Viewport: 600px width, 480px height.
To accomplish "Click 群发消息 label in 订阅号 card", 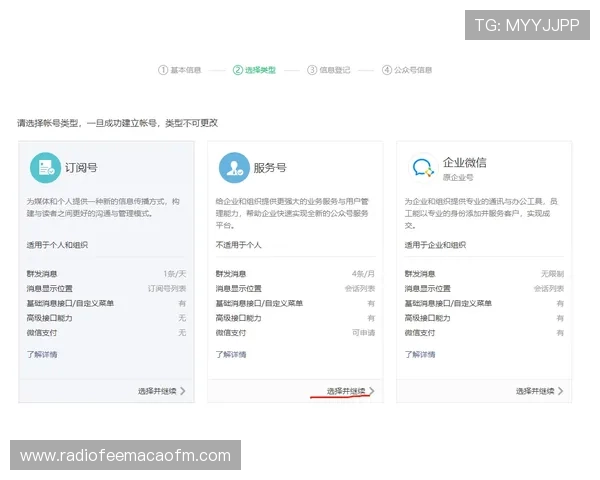I will coord(42,274).
